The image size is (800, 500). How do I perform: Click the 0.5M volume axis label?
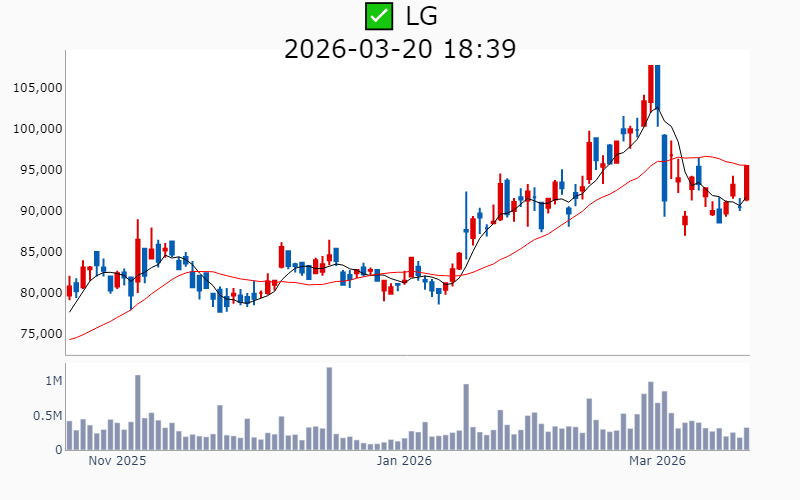(x=46, y=416)
